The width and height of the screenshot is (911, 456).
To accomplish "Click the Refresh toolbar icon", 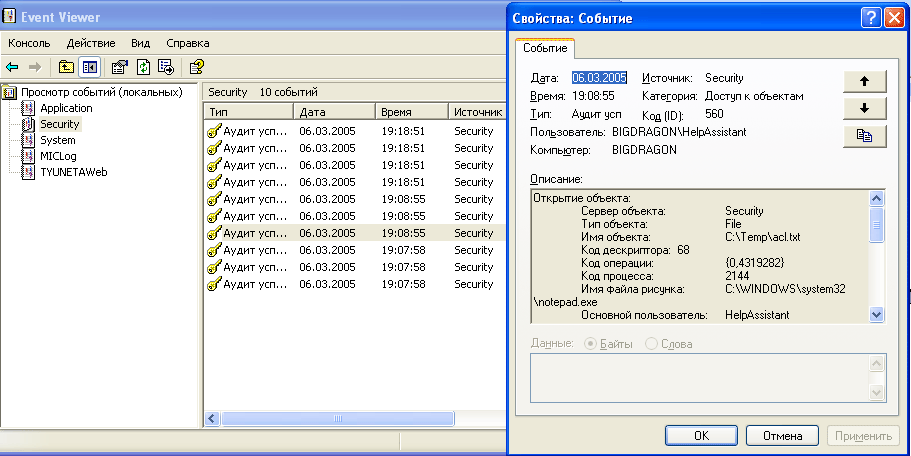I will coord(144,67).
